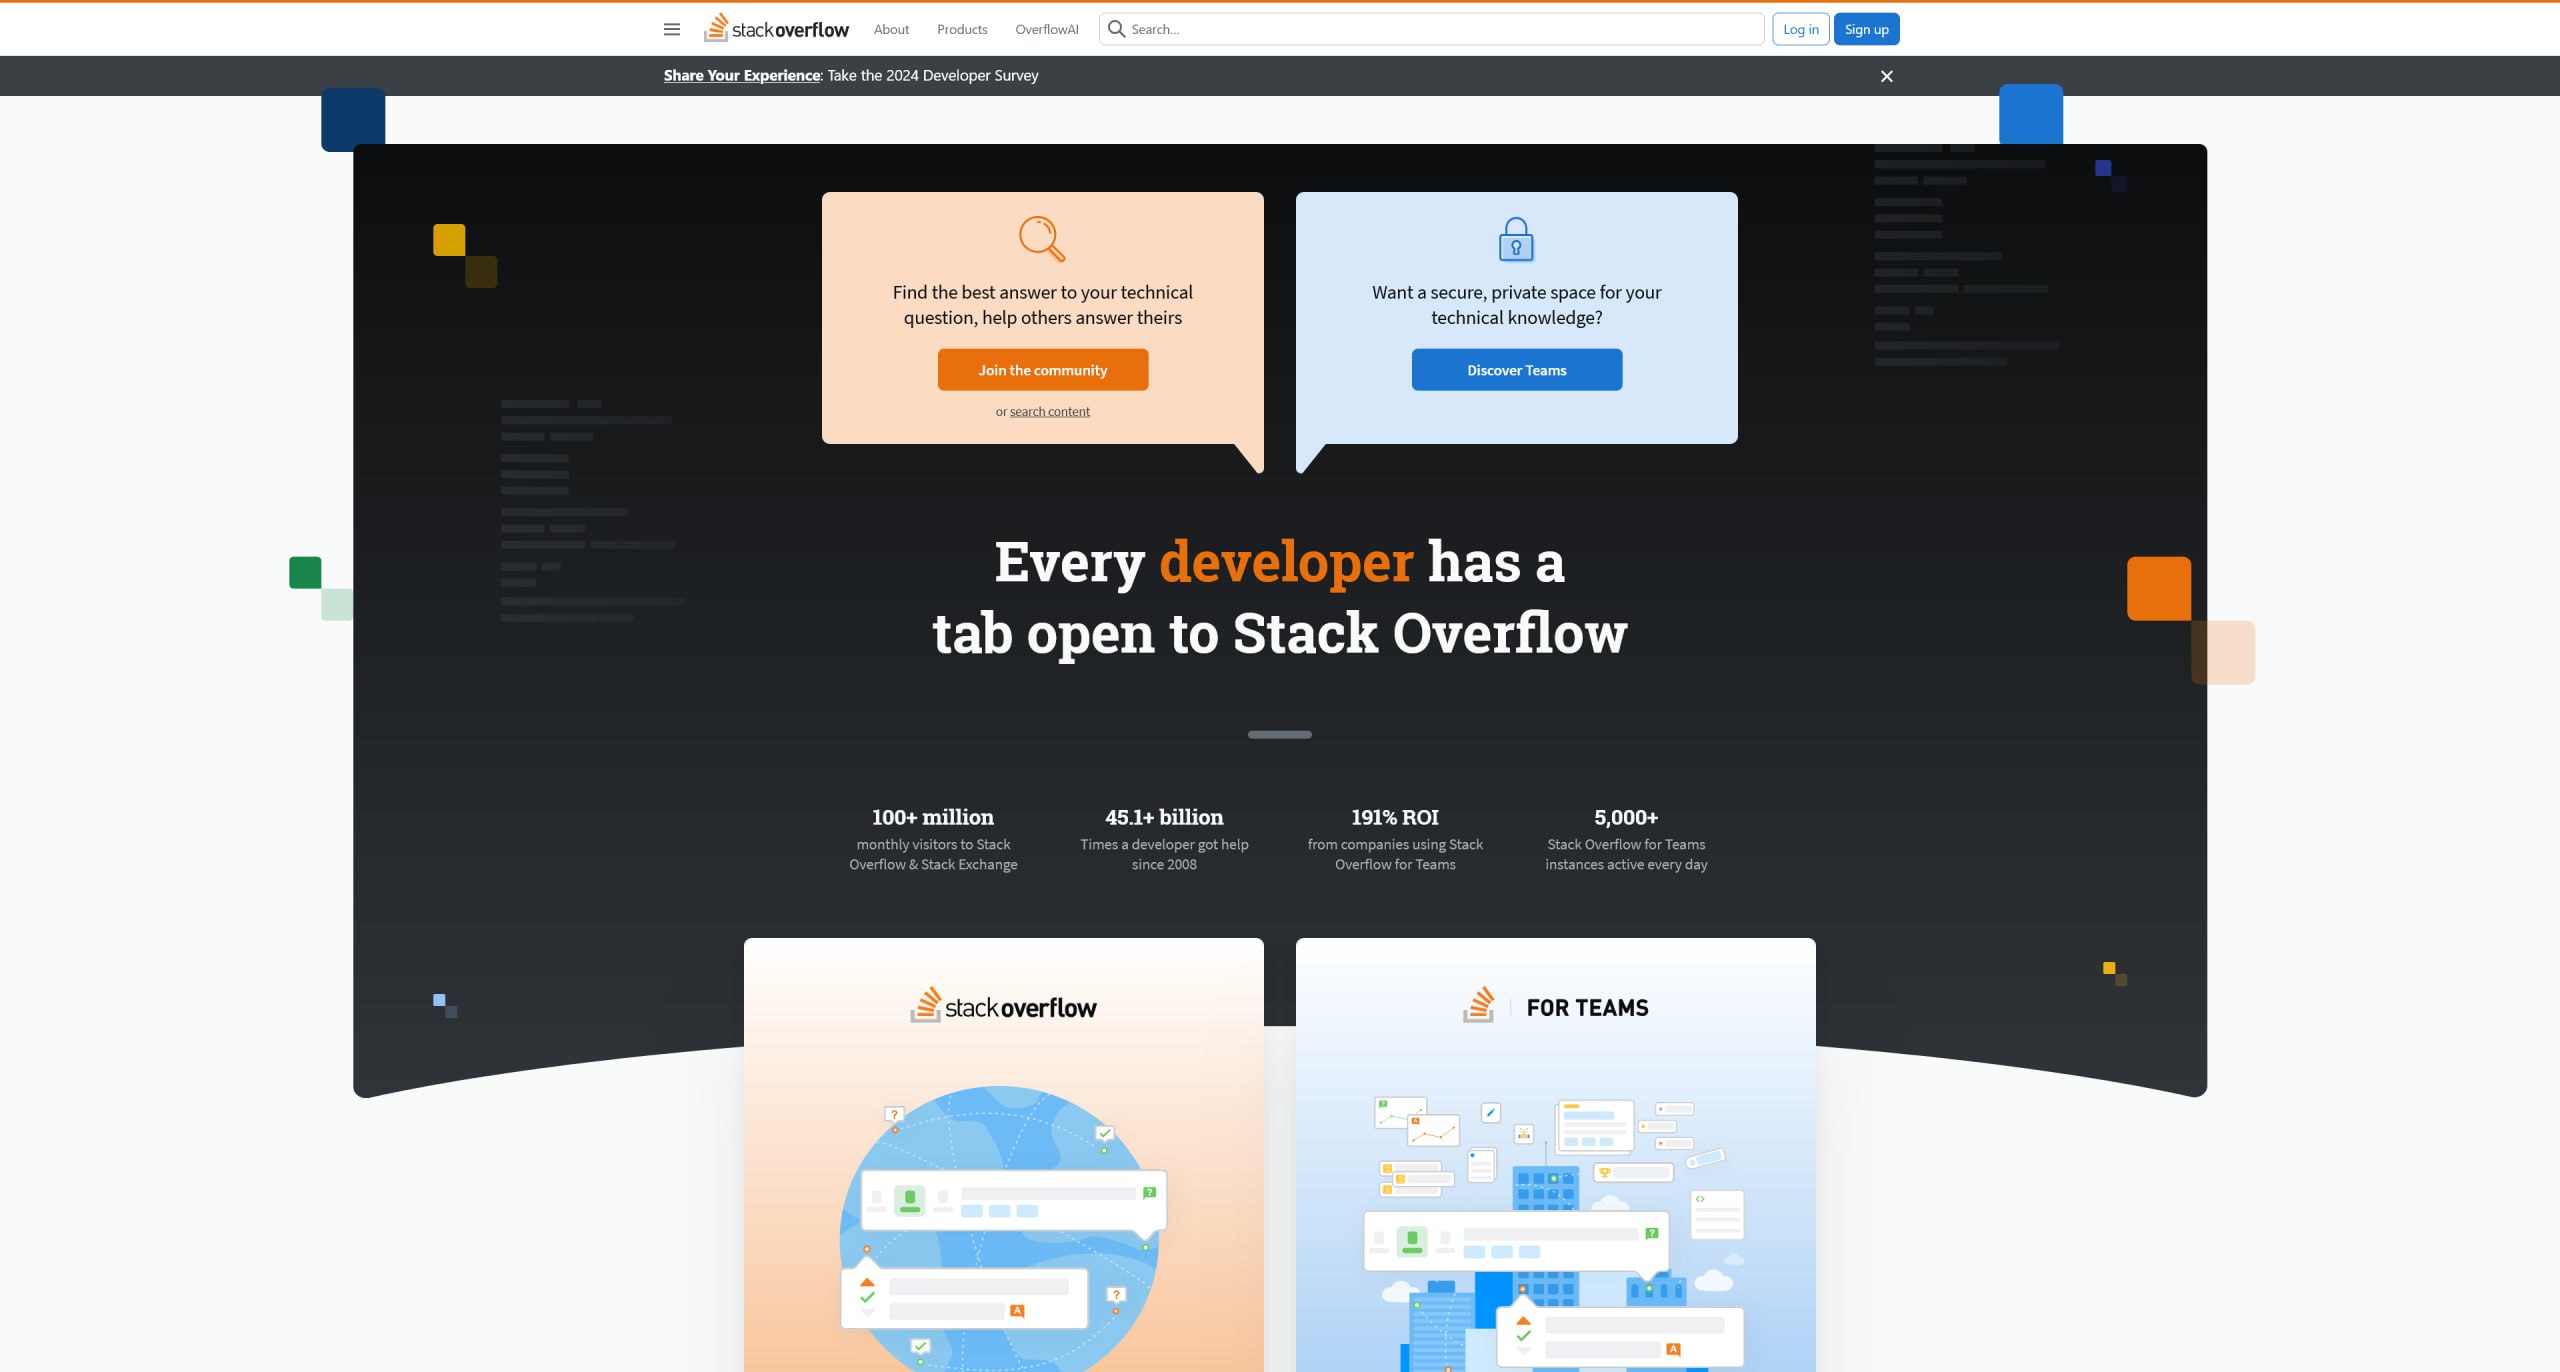Click the globe illustration thumbnail
The height and width of the screenshot is (1372, 2560).
pyautogui.click(x=1002, y=1228)
